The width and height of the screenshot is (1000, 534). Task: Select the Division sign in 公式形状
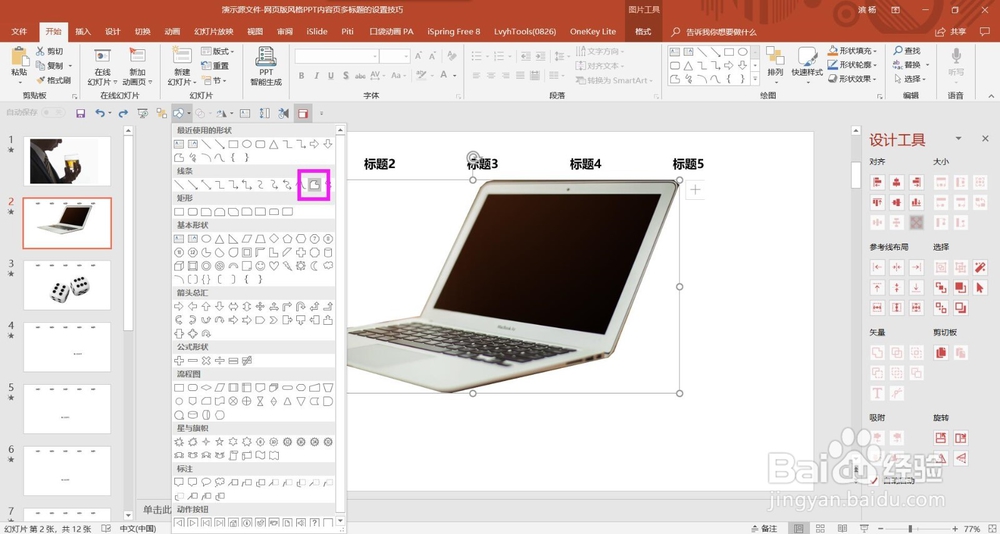(x=220, y=360)
